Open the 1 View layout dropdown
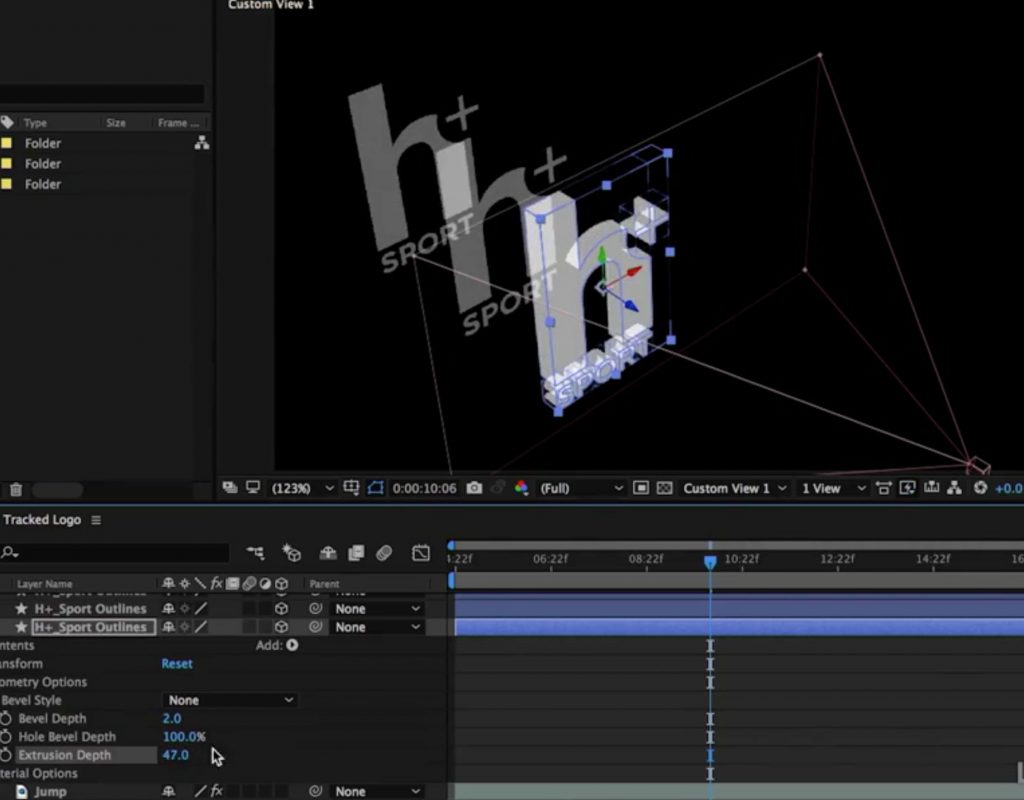 (x=833, y=488)
